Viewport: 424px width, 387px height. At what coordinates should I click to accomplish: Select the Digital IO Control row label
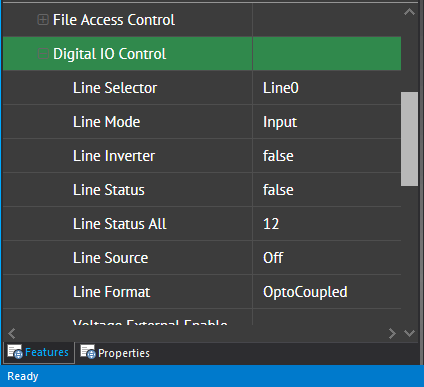coord(109,54)
